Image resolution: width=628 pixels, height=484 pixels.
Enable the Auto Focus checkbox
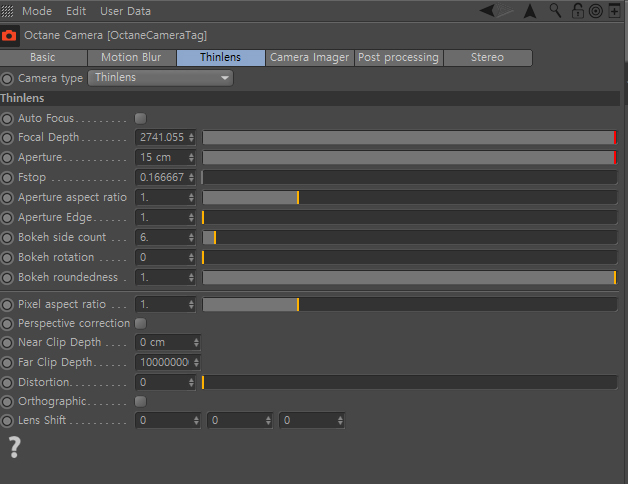pyautogui.click(x=140, y=118)
